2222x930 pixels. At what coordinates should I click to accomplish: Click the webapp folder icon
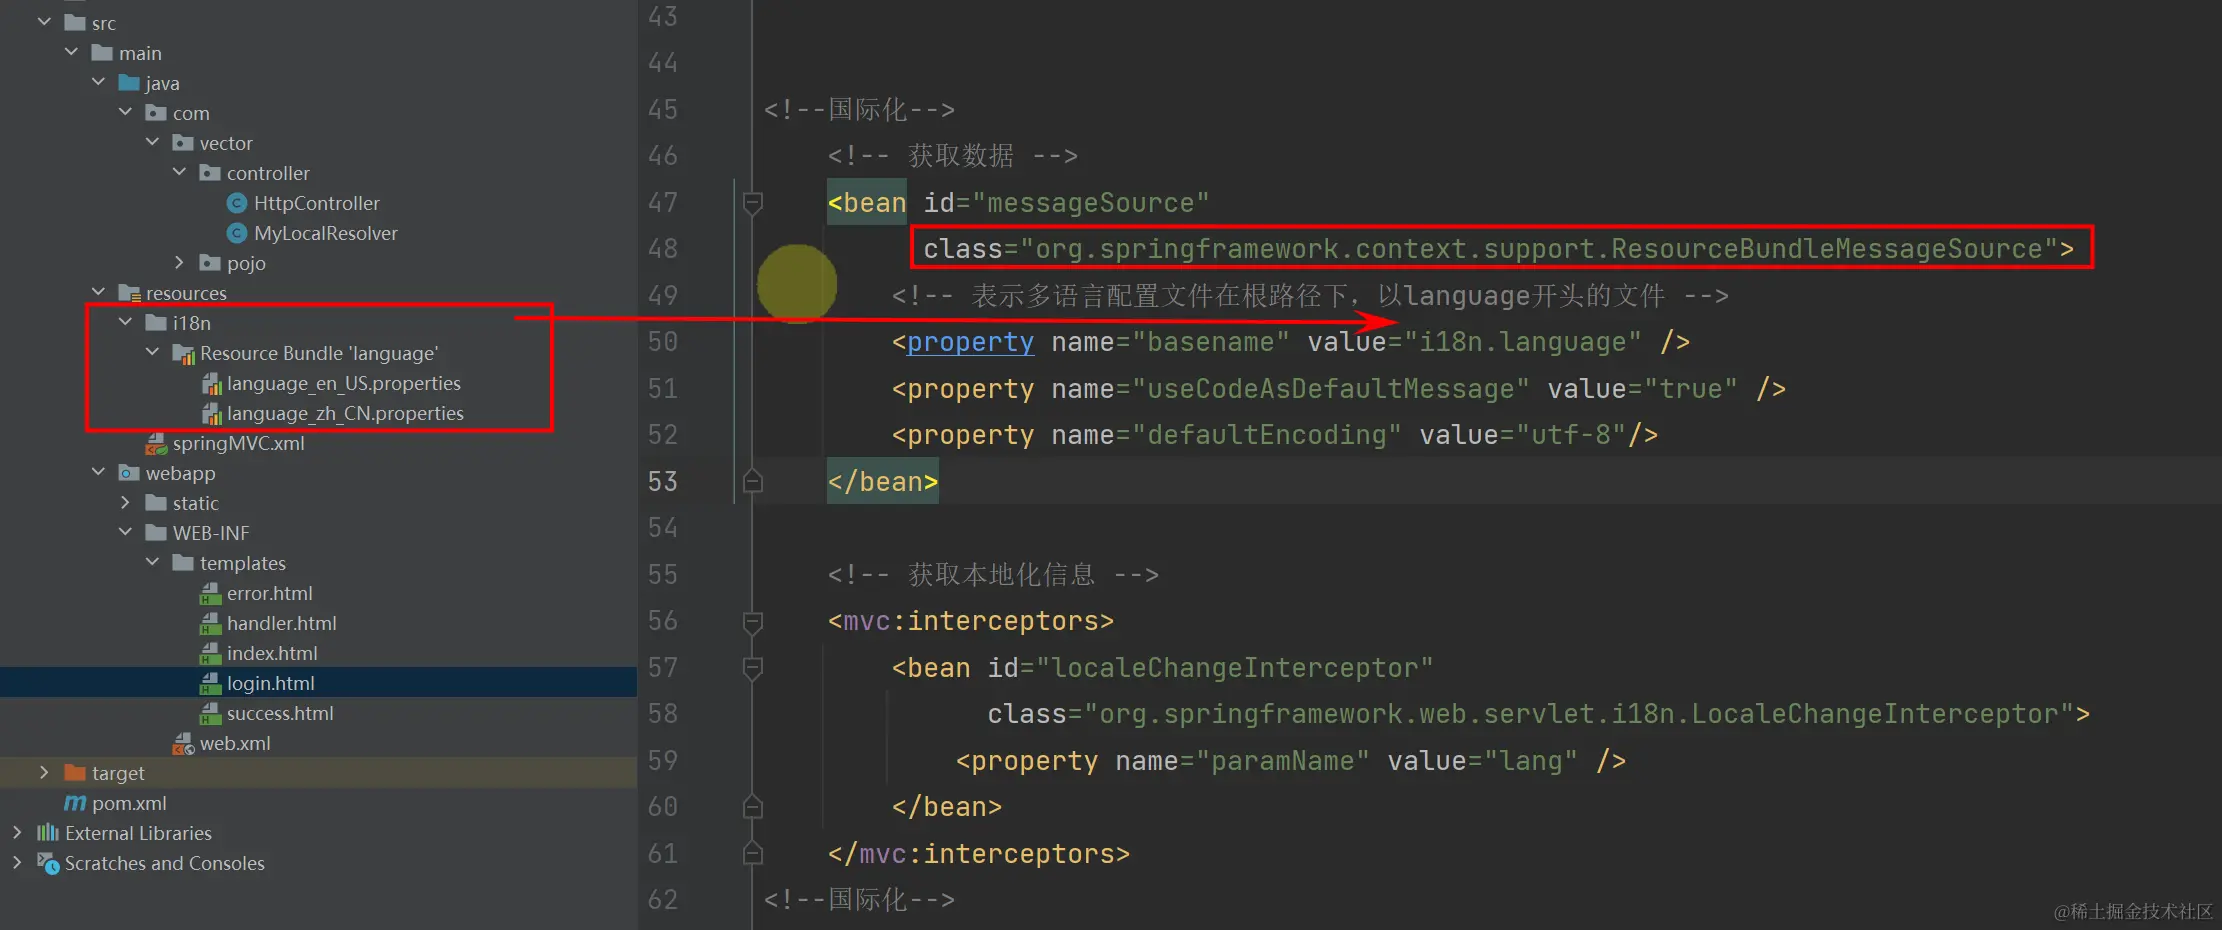coord(129,473)
